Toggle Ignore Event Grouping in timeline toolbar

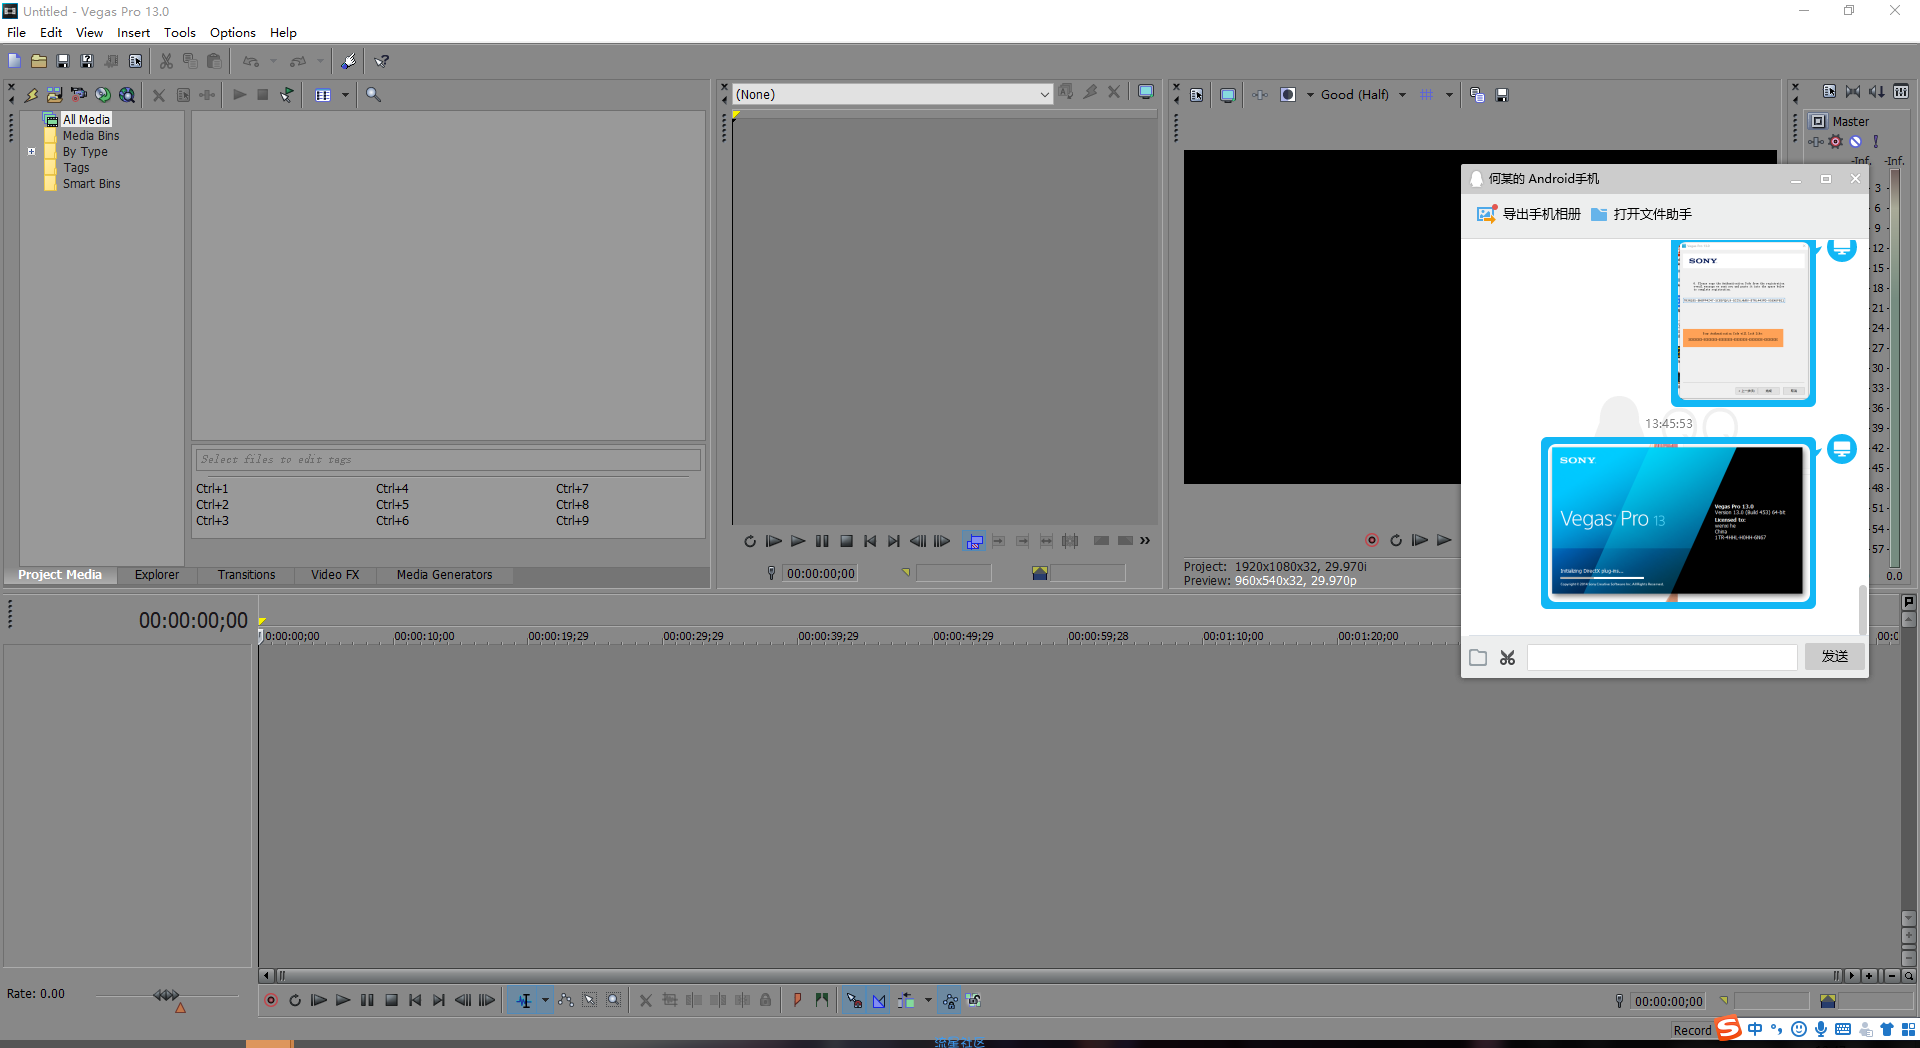(x=974, y=1000)
